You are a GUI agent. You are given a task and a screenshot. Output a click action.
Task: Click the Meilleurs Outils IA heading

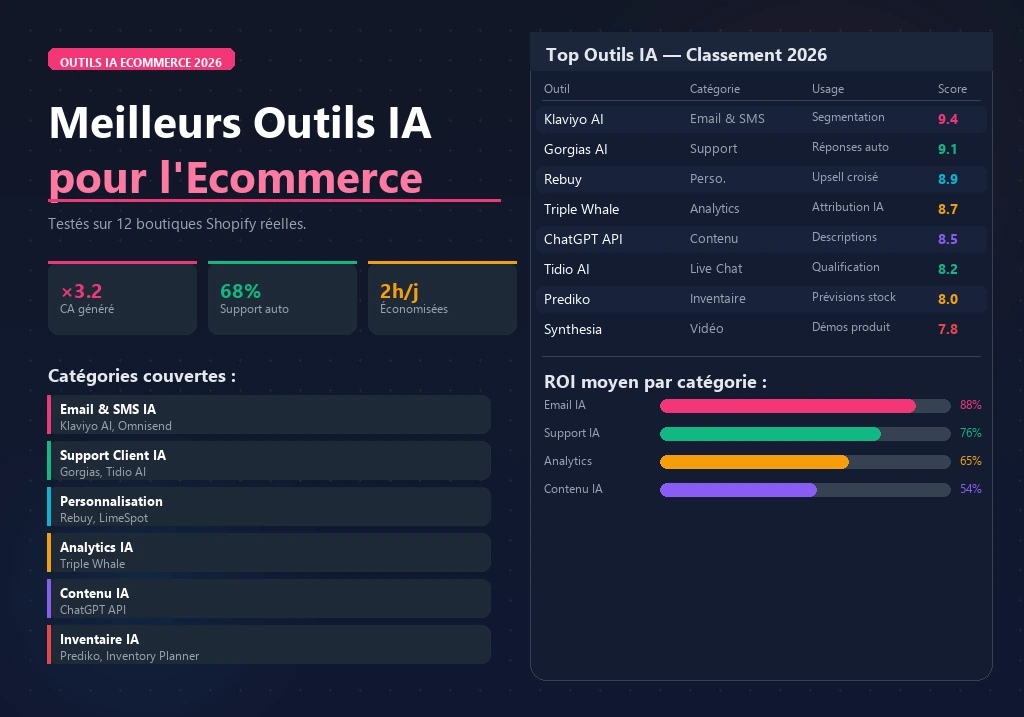coord(240,123)
